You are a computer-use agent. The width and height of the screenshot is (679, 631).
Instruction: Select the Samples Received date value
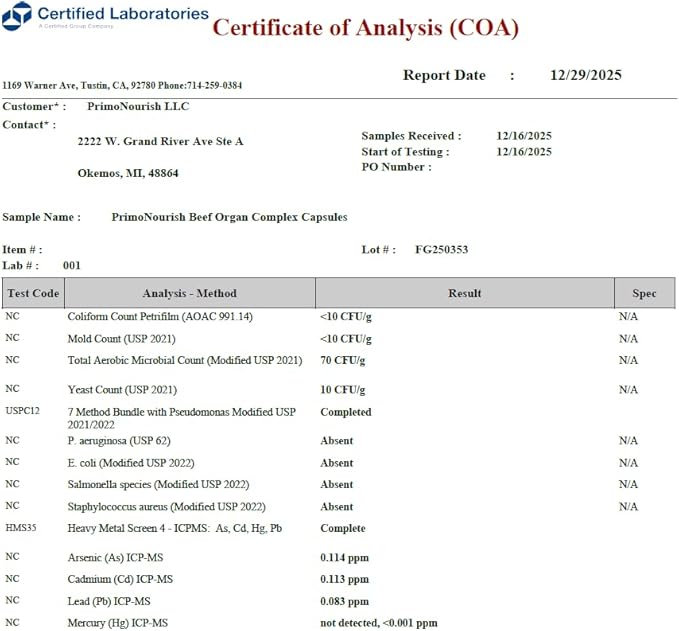coord(524,136)
